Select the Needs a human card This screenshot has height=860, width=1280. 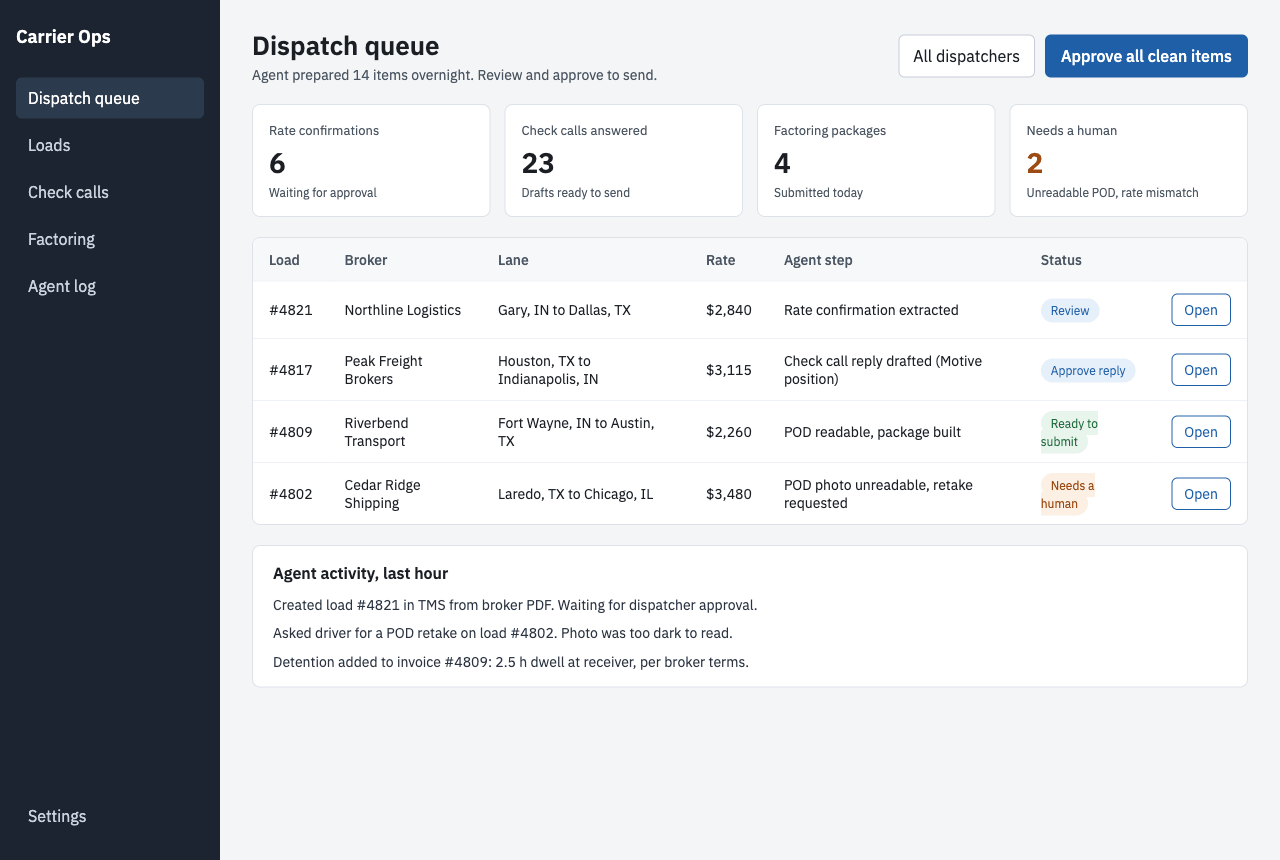(1128, 160)
